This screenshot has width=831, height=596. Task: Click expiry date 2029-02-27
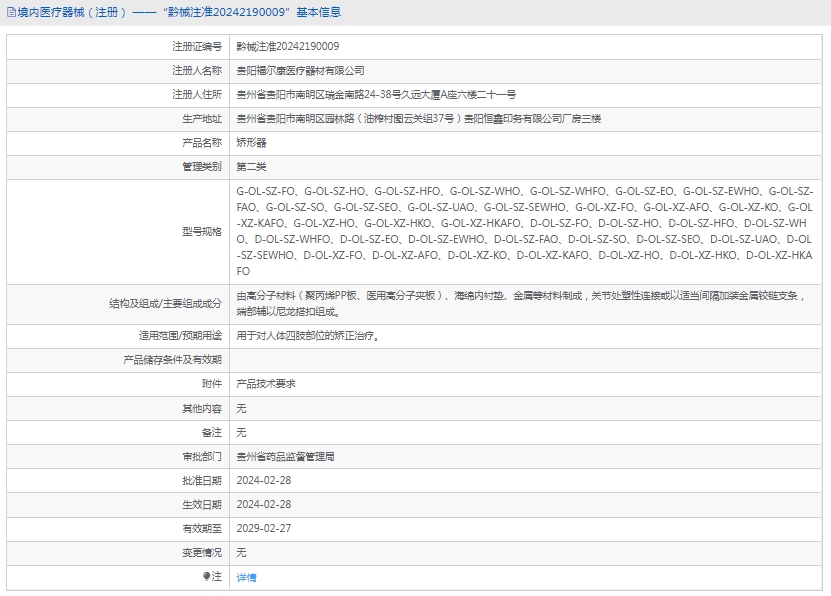(x=263, y=528)
